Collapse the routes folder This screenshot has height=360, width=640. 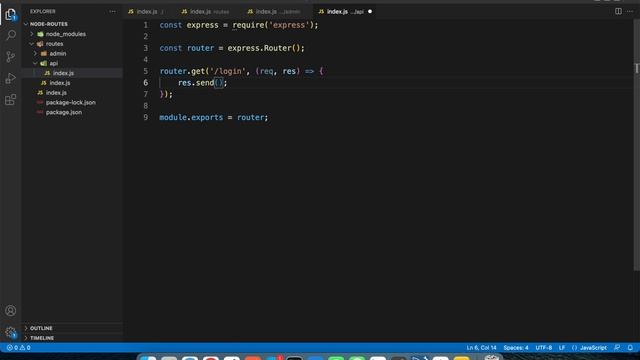[x=54, y=44]
